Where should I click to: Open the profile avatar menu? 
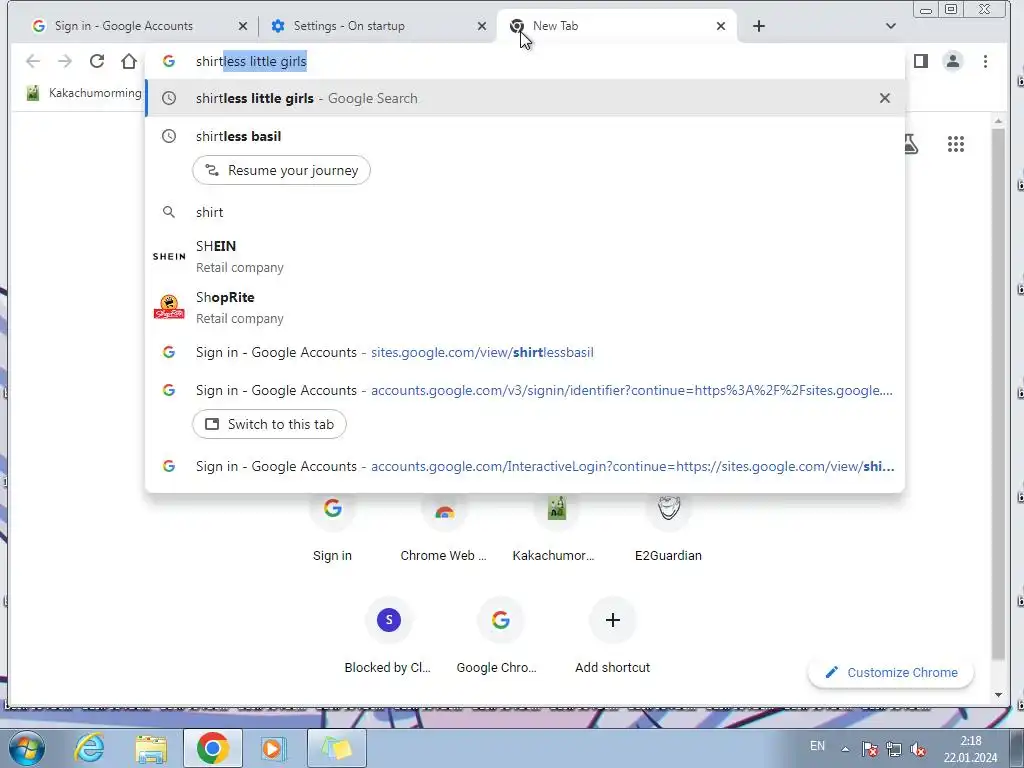[x=953, y=61]
